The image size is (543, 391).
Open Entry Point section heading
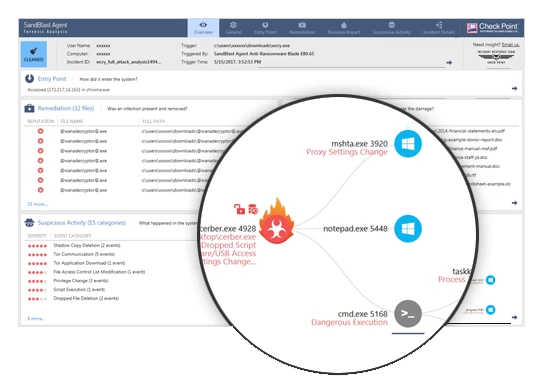coord(52,79)
